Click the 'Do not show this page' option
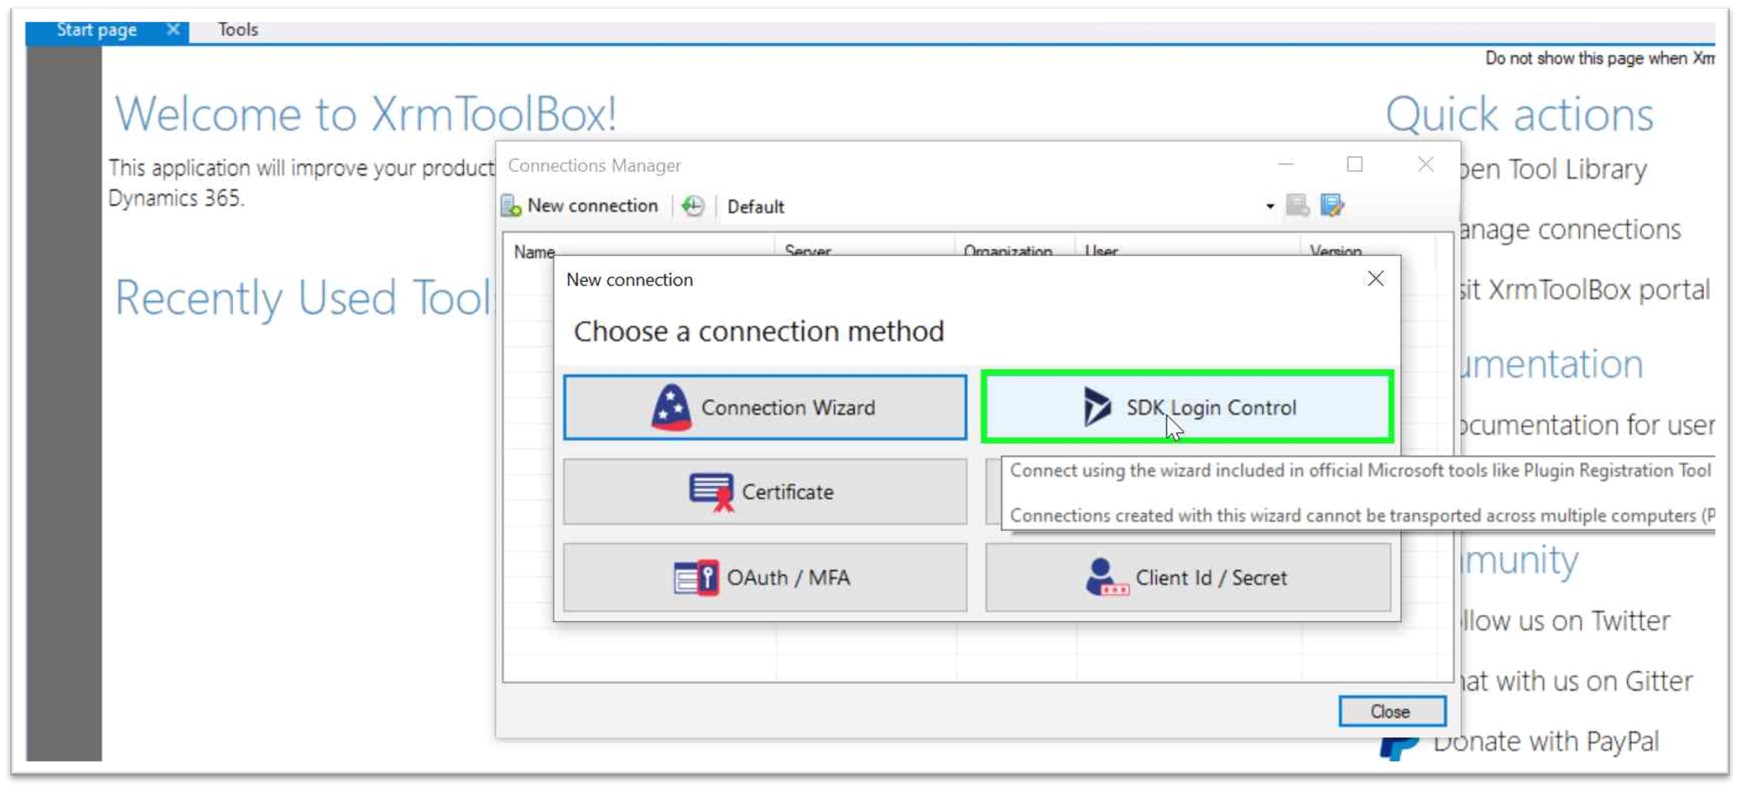This screenshot has height=789, width=1740. 1600,58
